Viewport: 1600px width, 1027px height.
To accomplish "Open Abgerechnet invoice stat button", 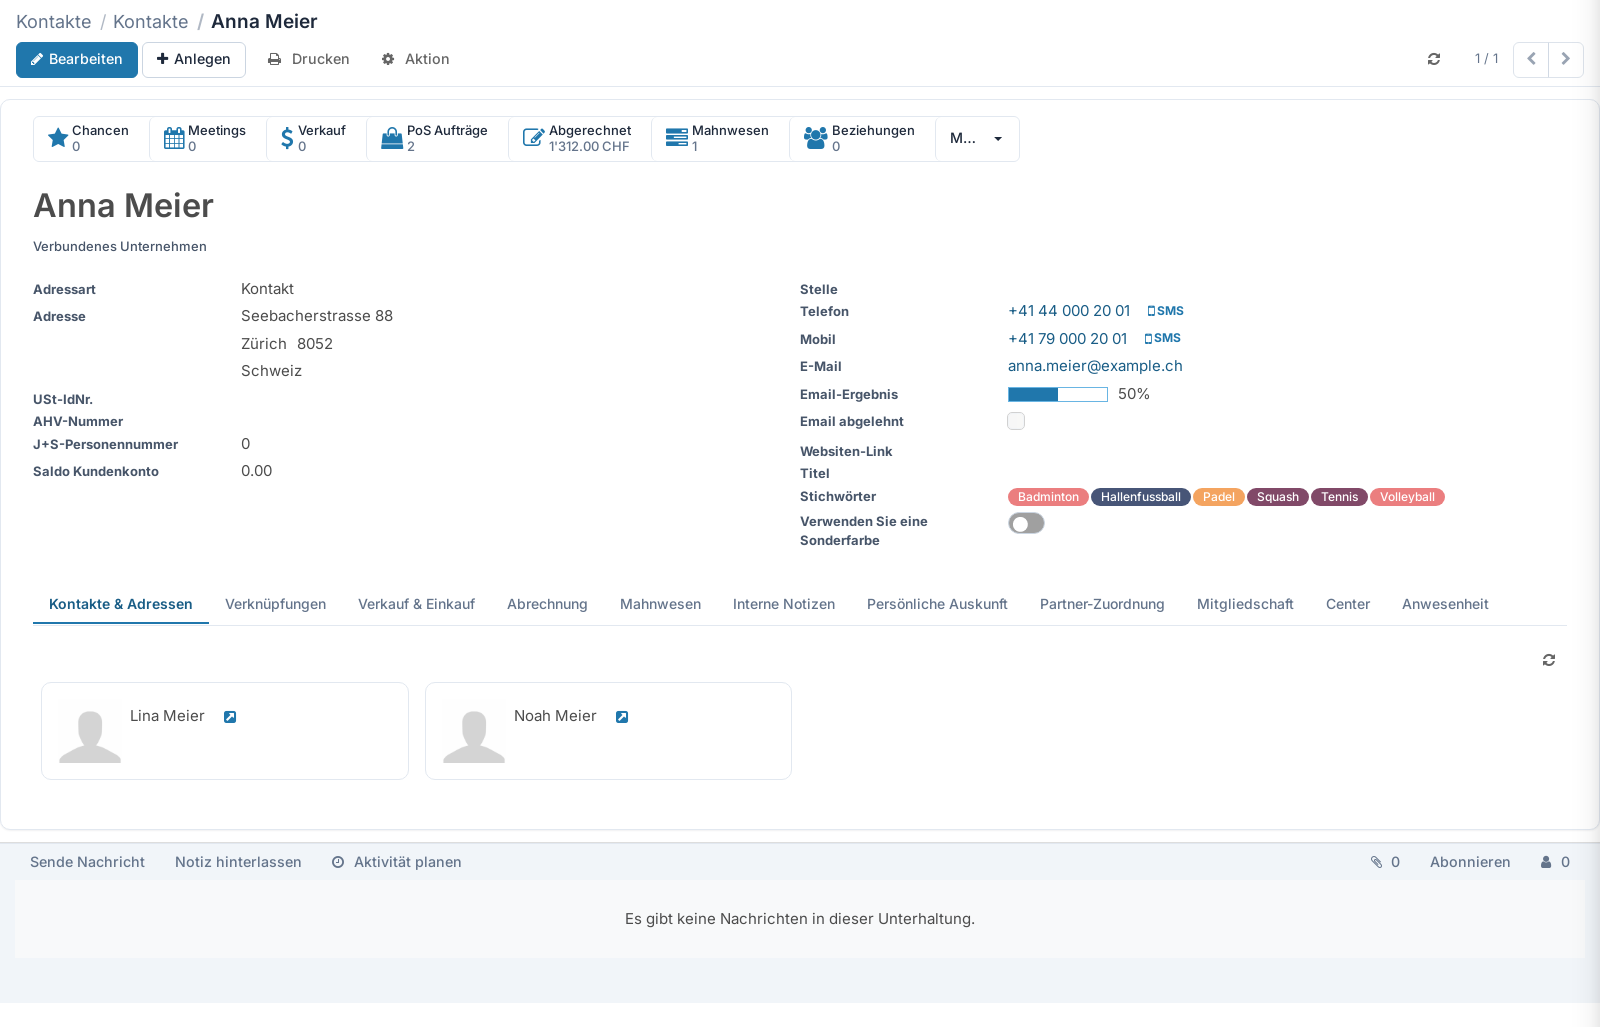I will tap(580, 139).
